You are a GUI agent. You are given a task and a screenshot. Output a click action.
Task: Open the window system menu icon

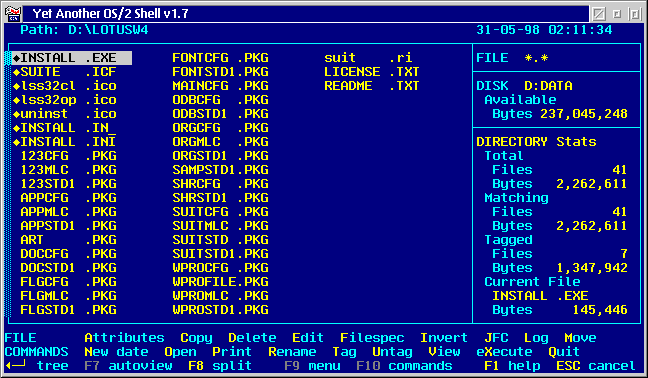(13, 14)
